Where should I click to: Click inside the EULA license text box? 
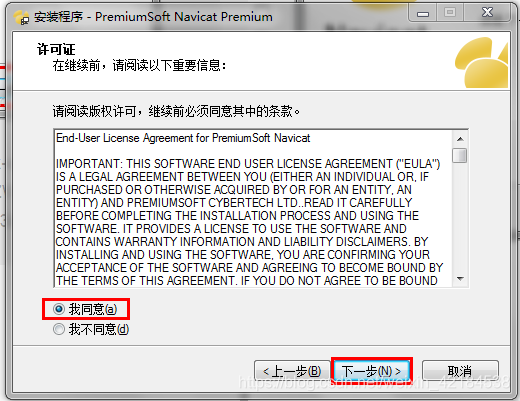point(253,208)
